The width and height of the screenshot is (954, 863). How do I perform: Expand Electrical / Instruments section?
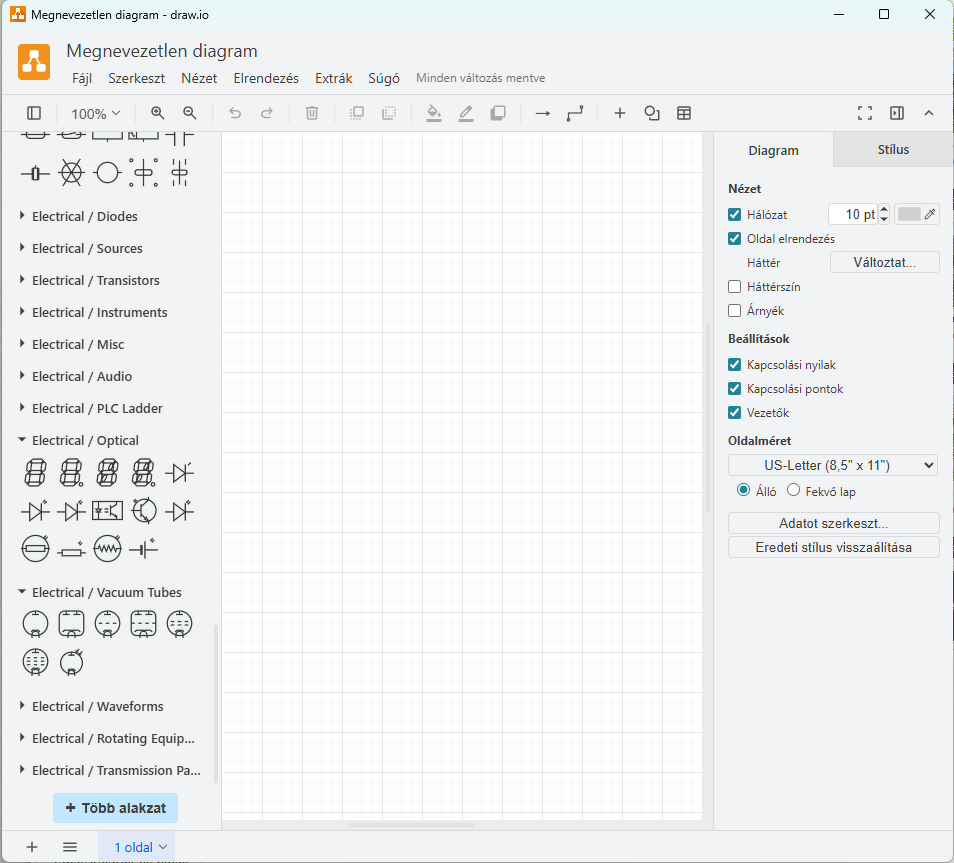[x=99, y=312]
